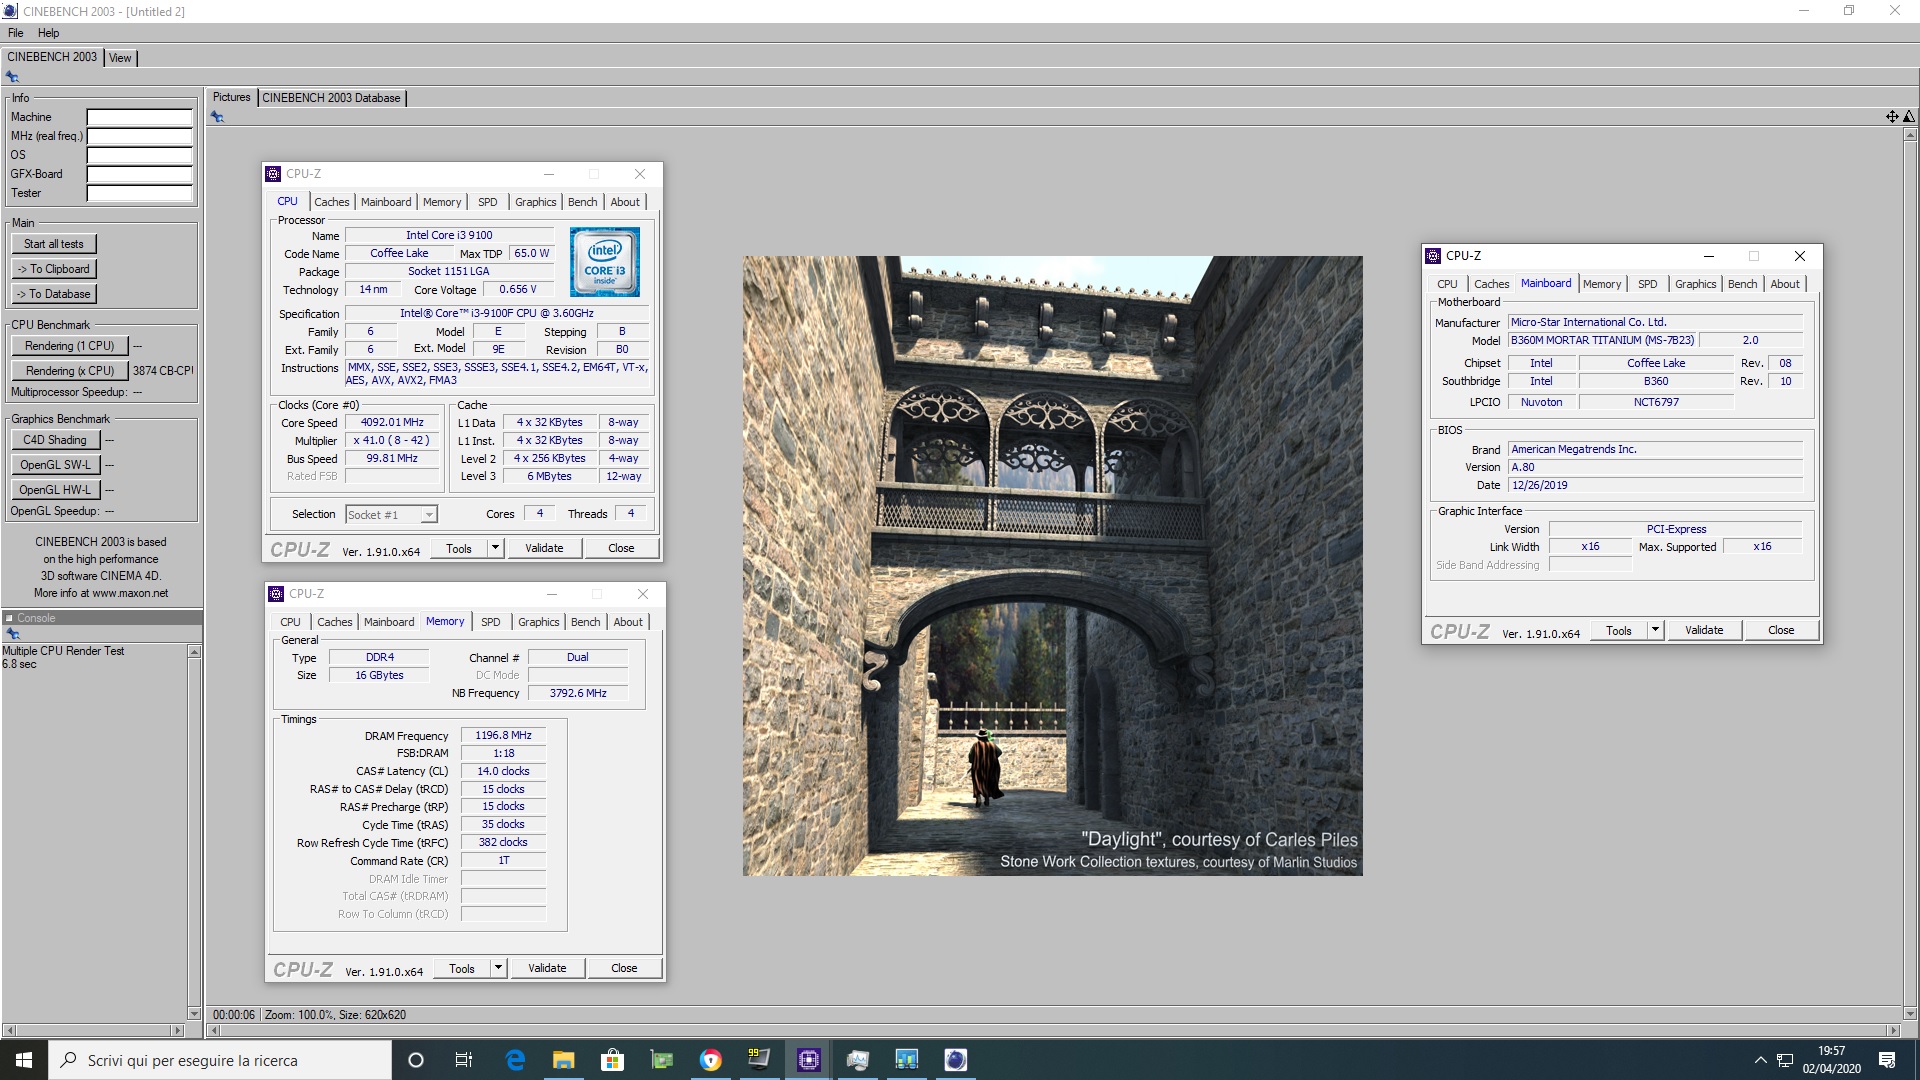Open Microsoft Store from the taskbar
Viewport: 1920px width, 1080px height.
coord(612,1060)
